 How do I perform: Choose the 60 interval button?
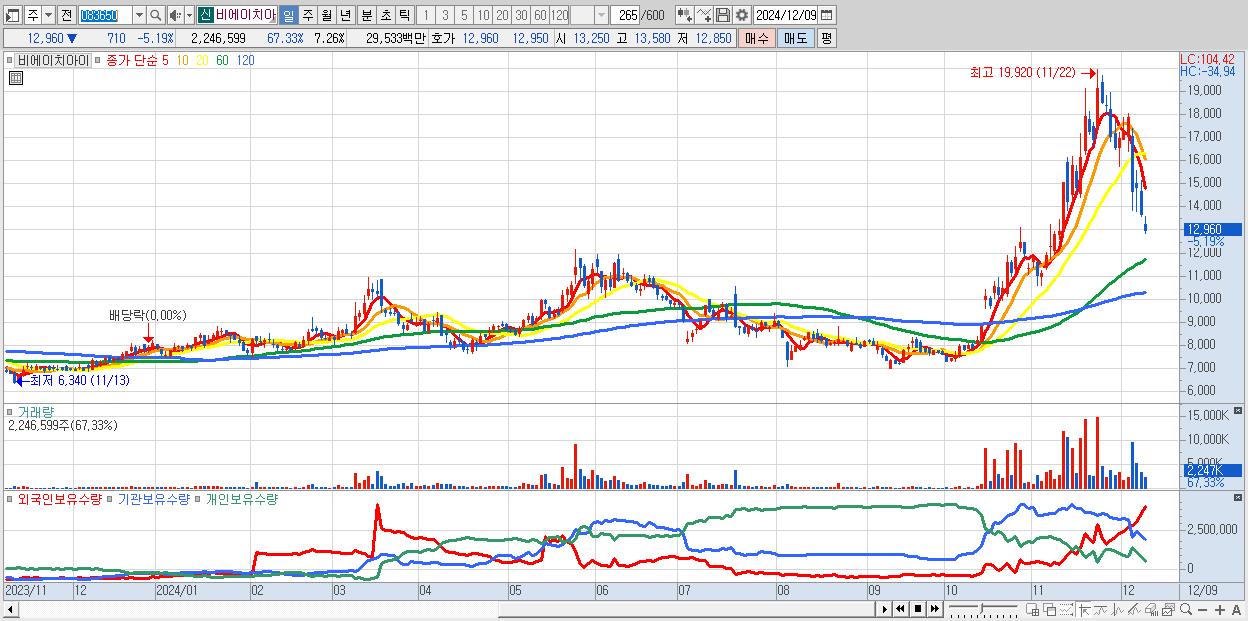540,15
